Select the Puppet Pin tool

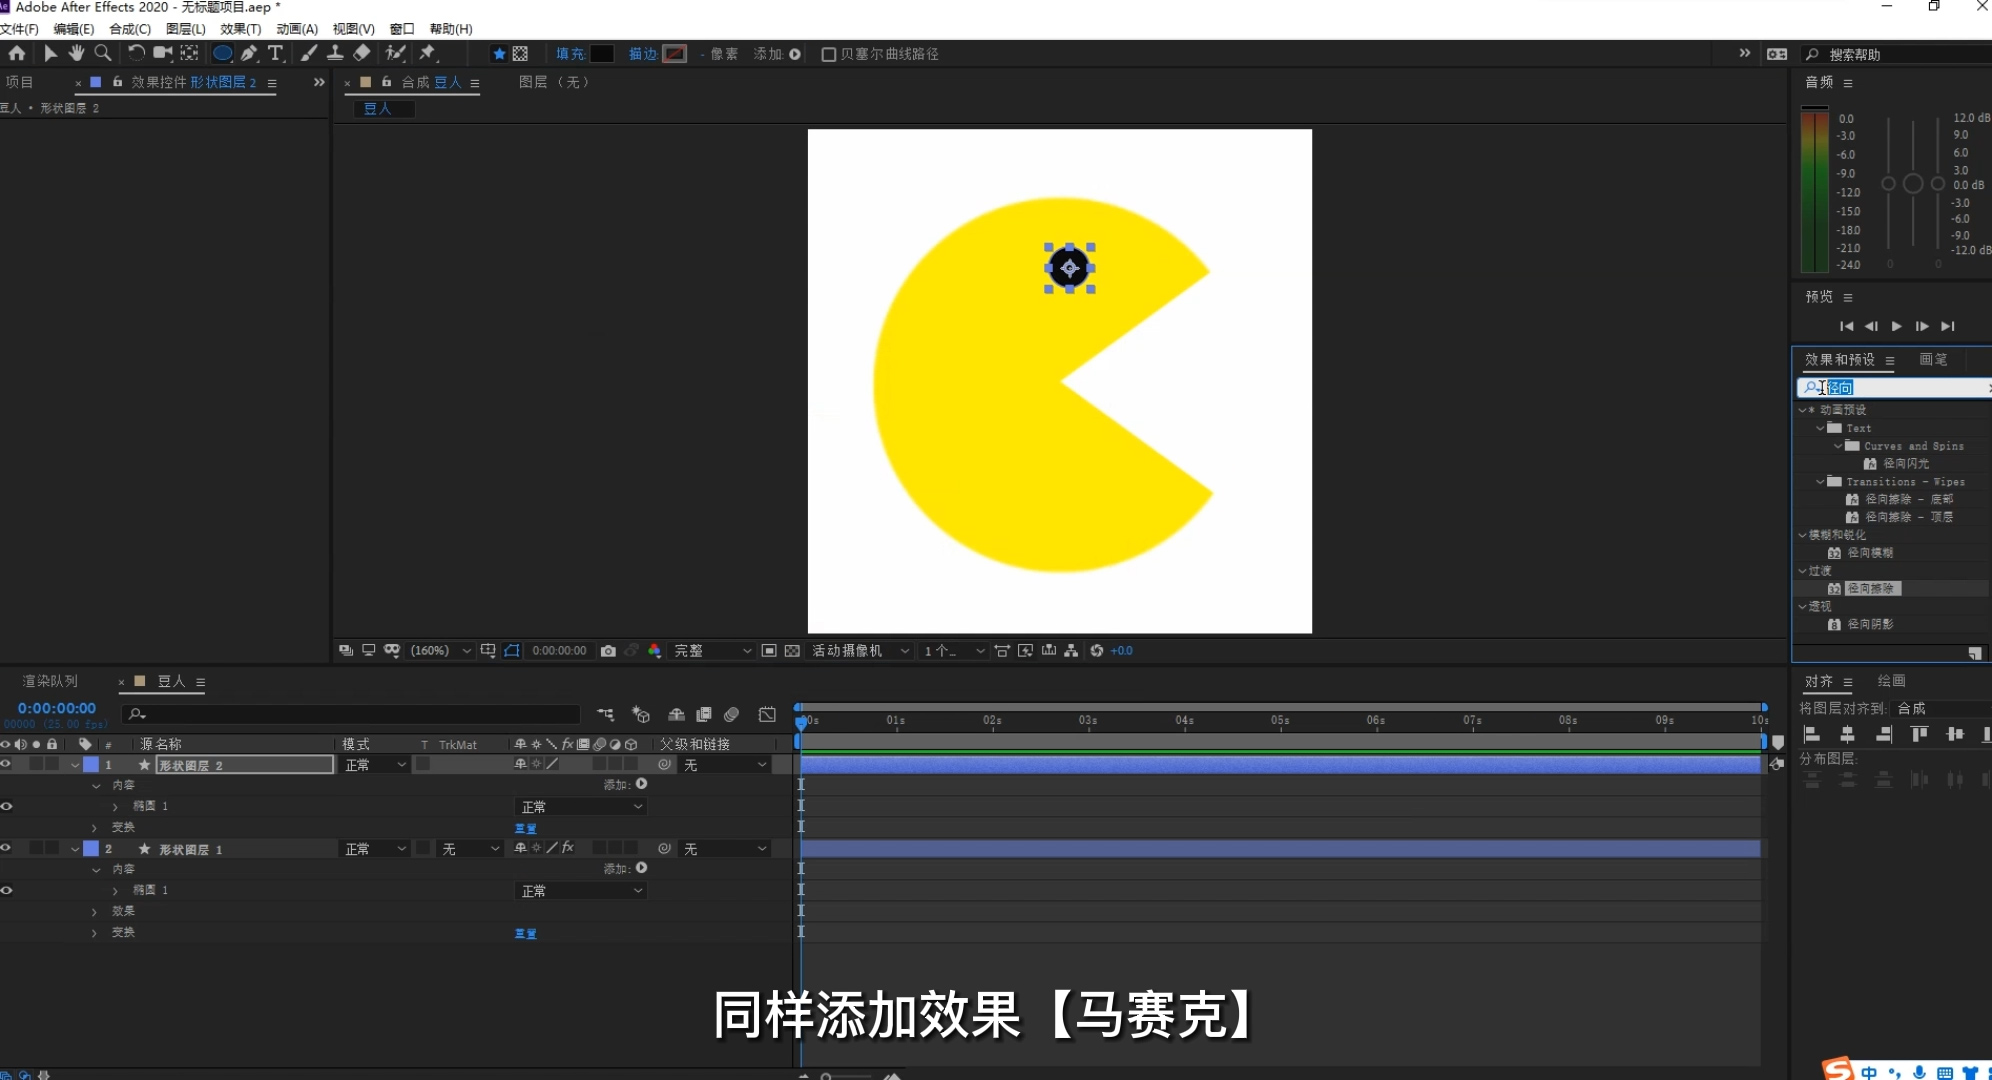point(428,53)
